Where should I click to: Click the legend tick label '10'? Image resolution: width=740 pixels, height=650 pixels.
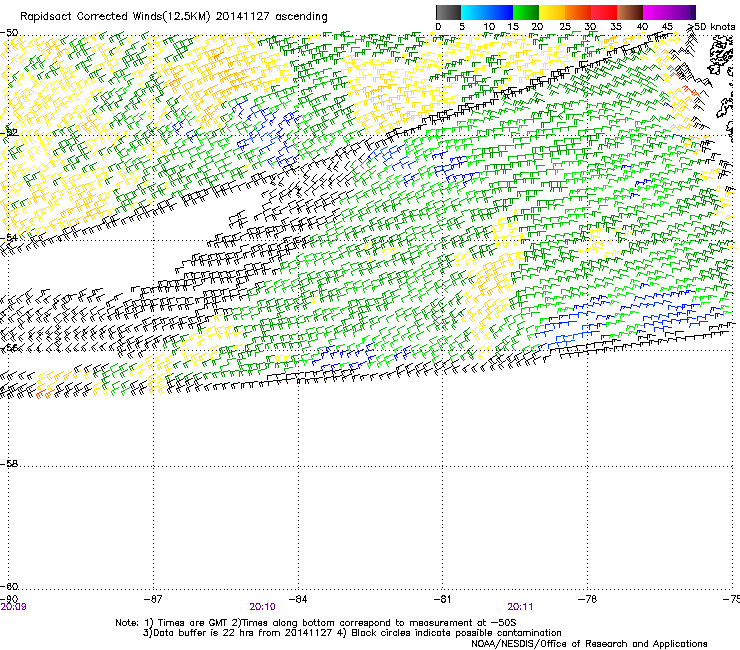click(489, 27)
